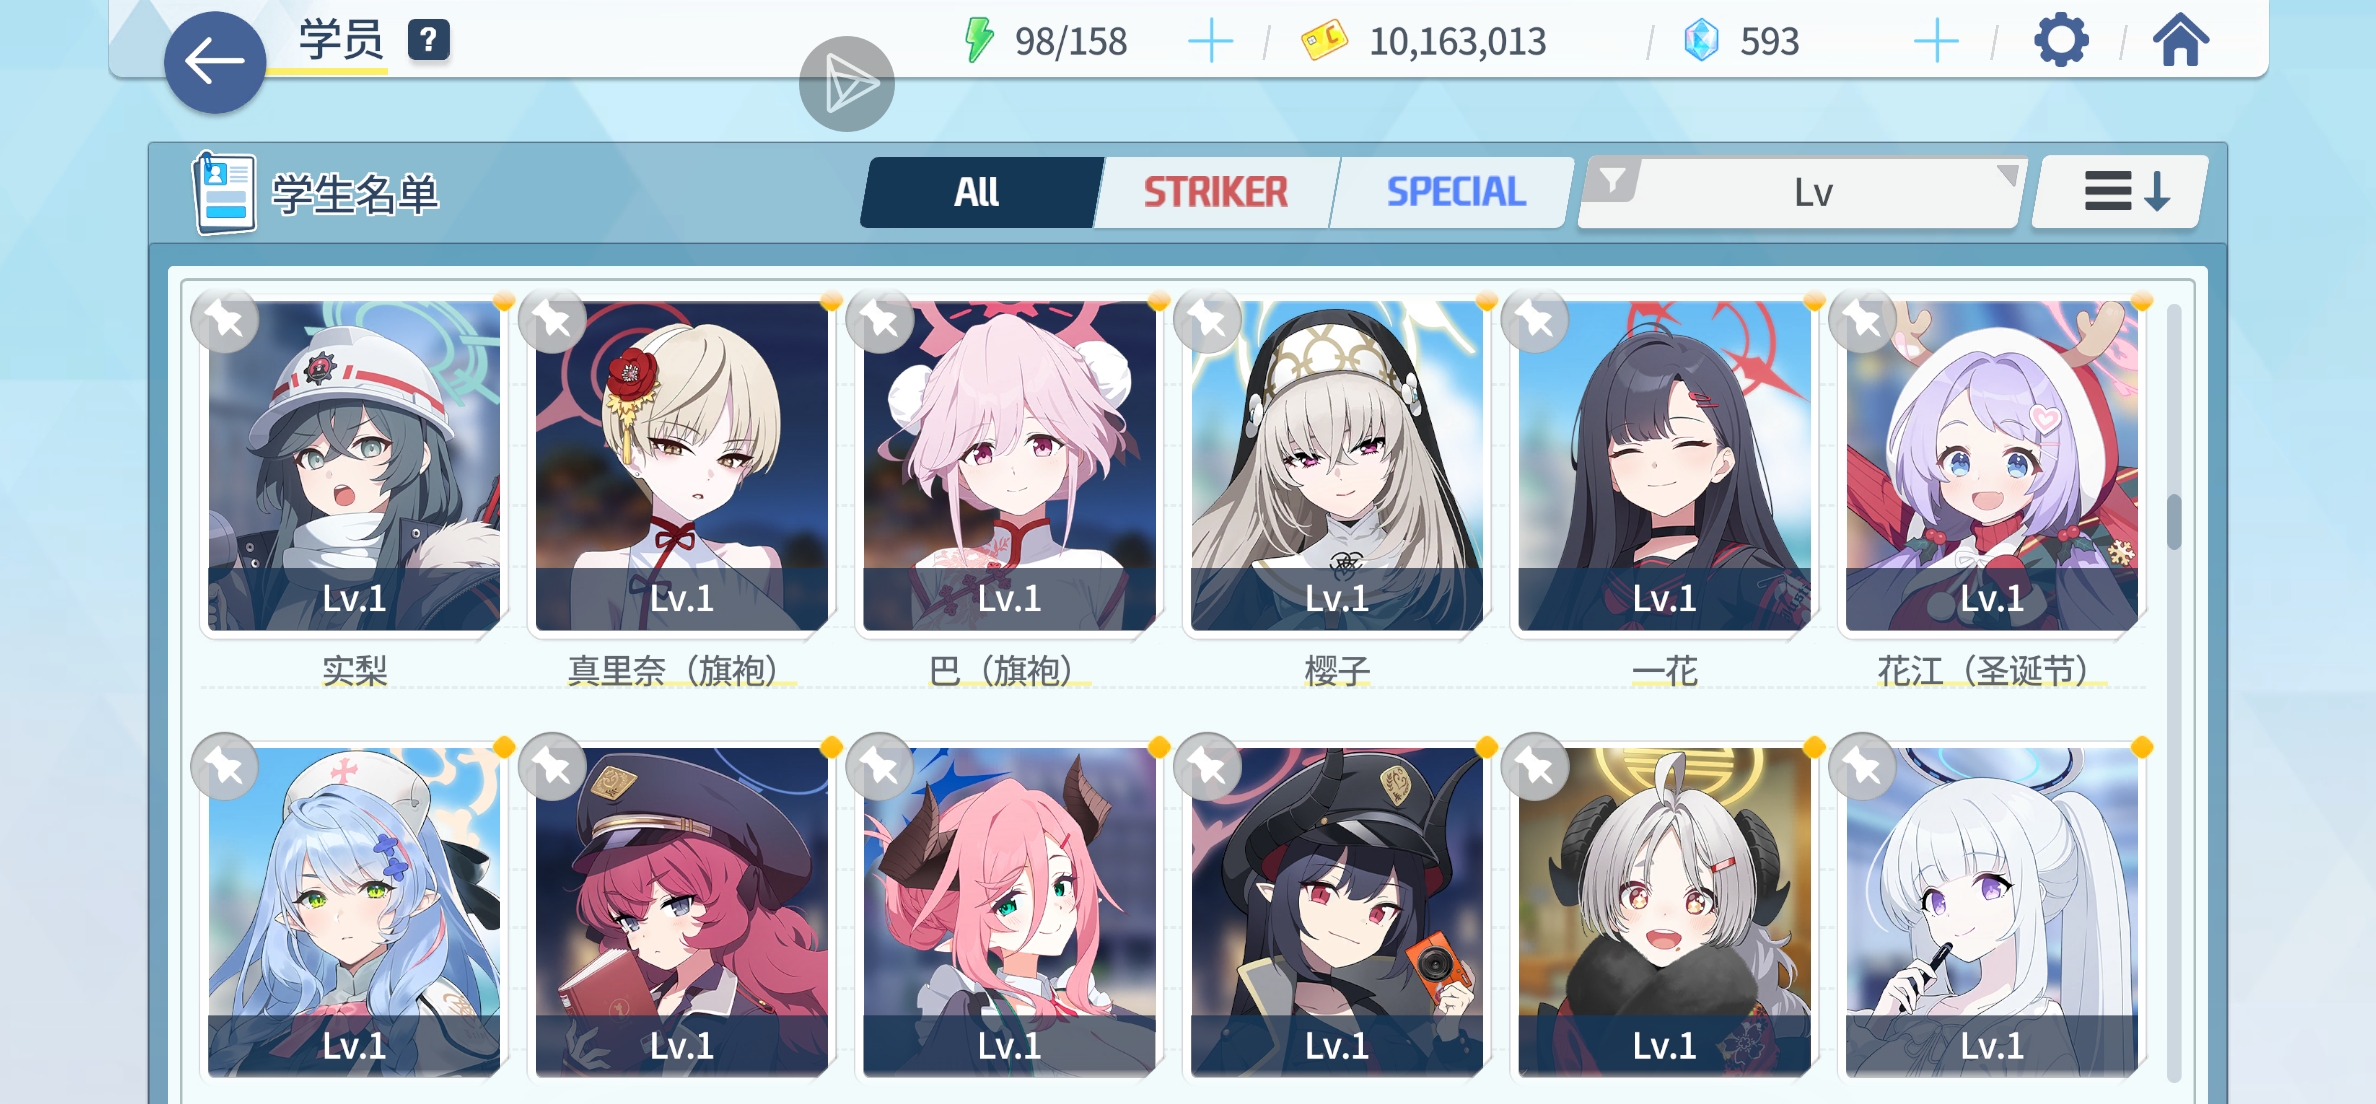
Task: Switch sort order with descending arrow button
Action: (2119, 191)
